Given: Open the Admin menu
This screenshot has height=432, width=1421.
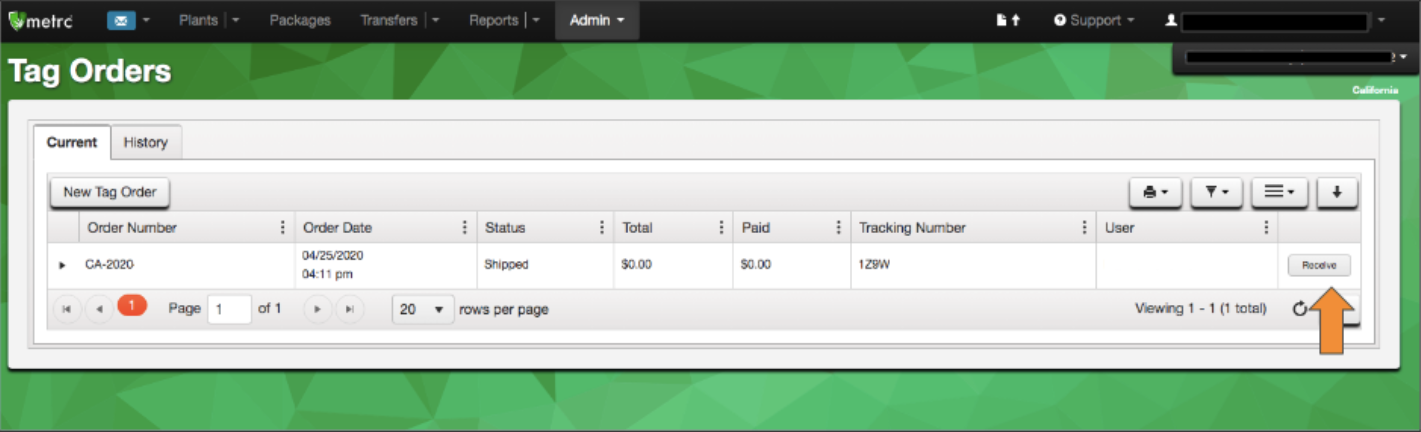Looking at the screenshot, I should pos(597,20).
